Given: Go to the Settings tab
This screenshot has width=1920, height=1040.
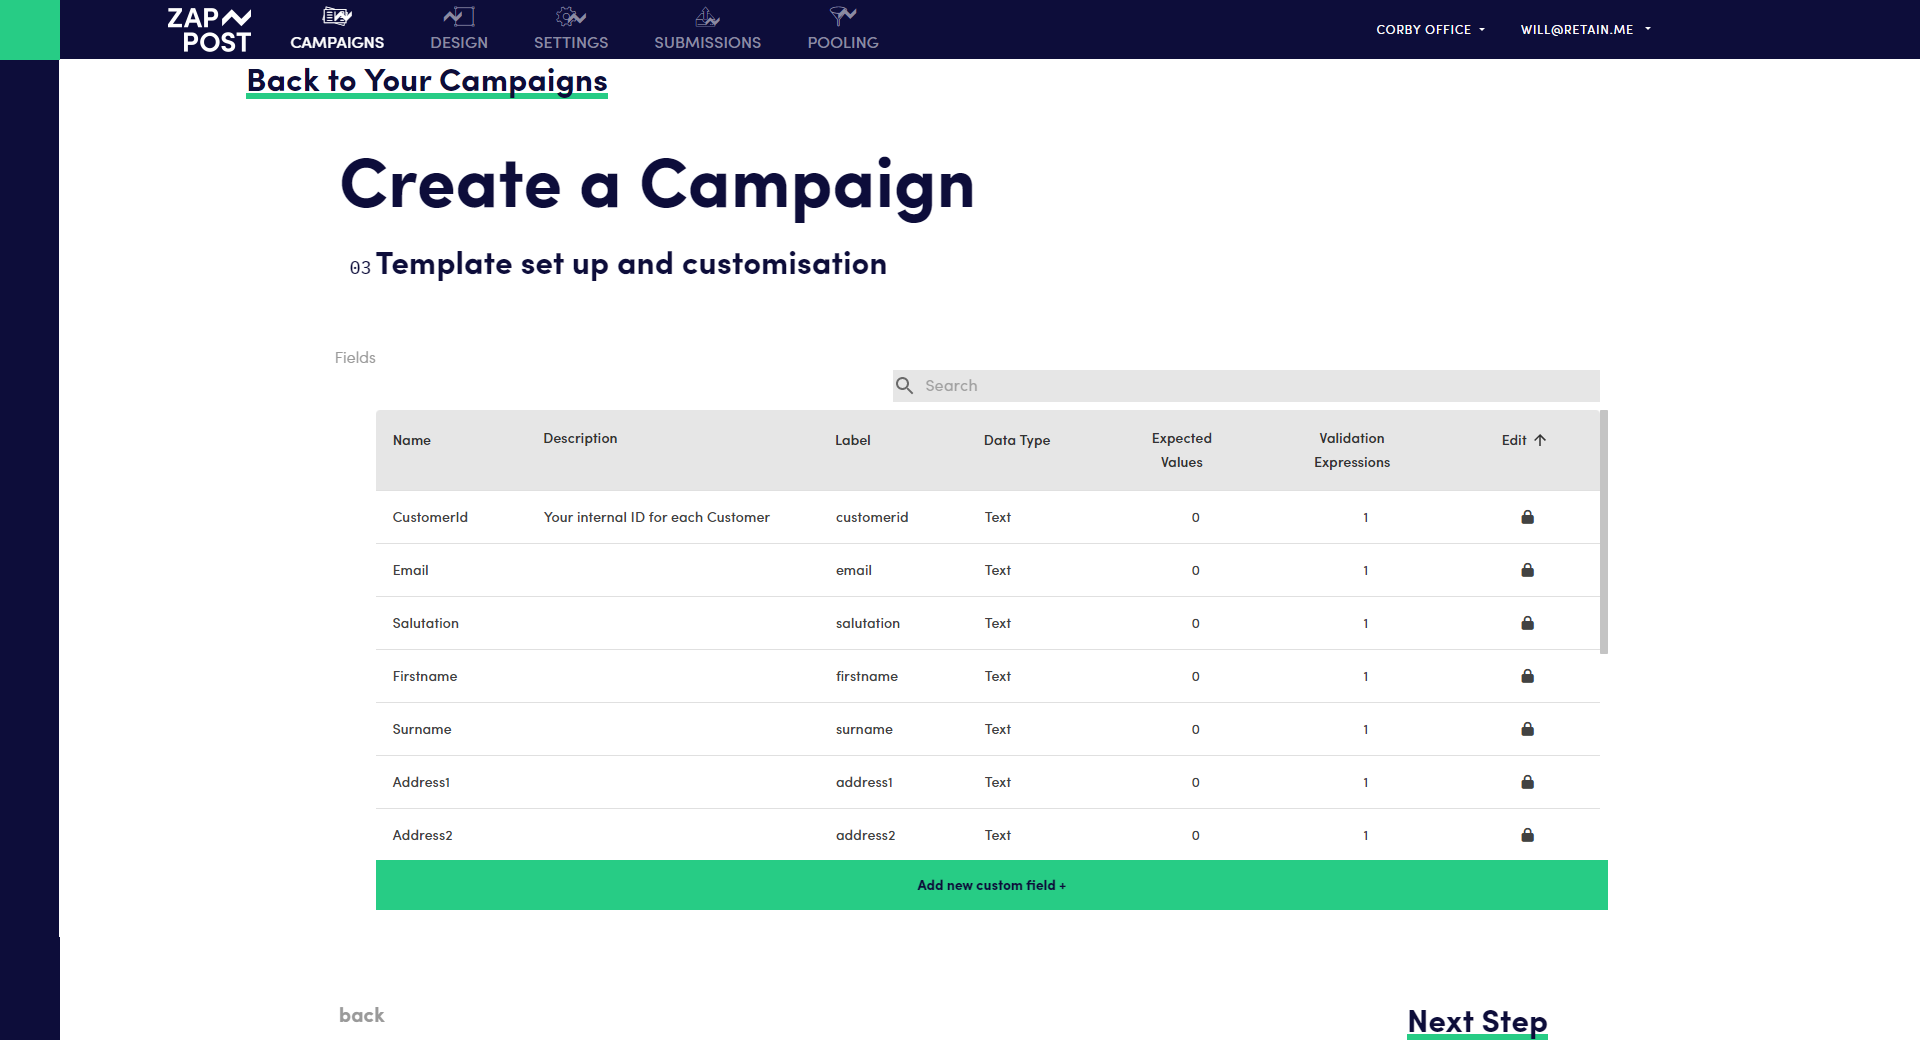Looking at the screenshot, I should (x=571, y=30).
